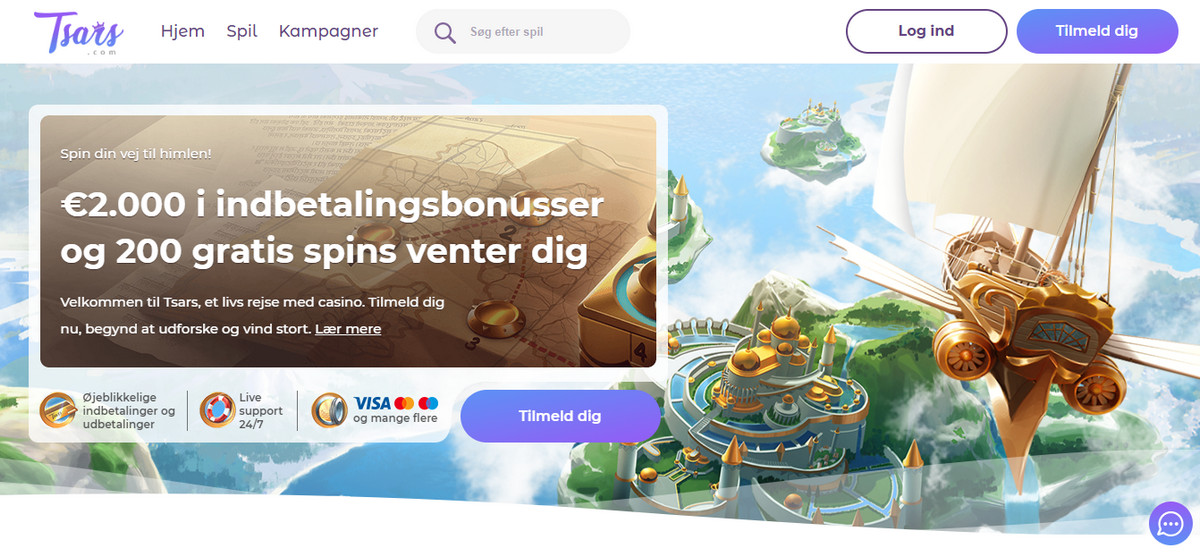
Task: Open the Spil menu item
Action: [242, 31]
